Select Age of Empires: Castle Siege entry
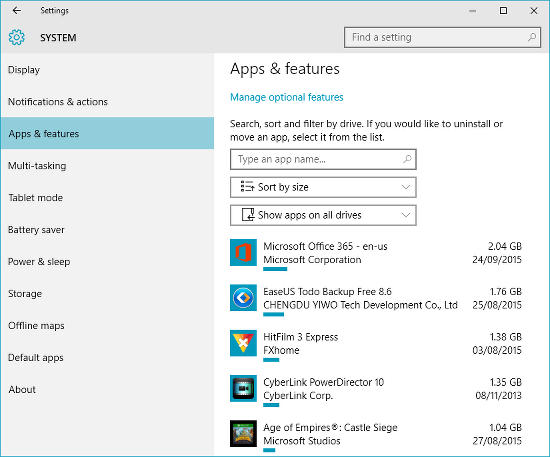 (376, 436)
